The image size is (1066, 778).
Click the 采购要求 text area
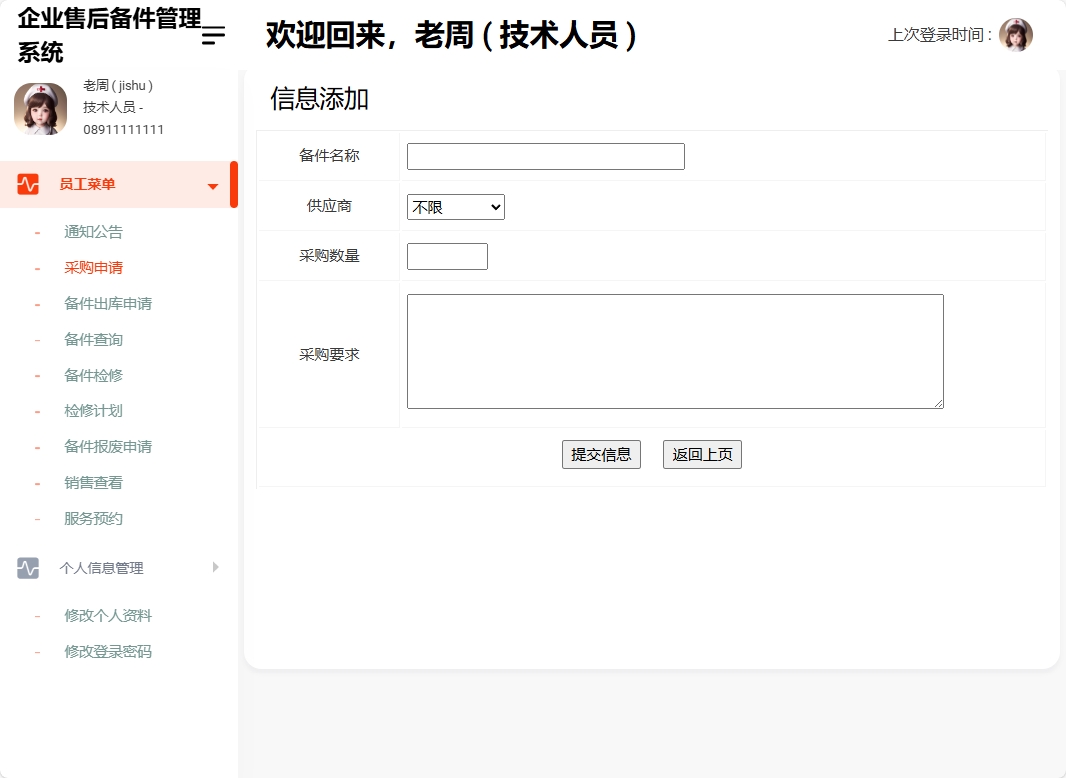(x=675, y=350)
